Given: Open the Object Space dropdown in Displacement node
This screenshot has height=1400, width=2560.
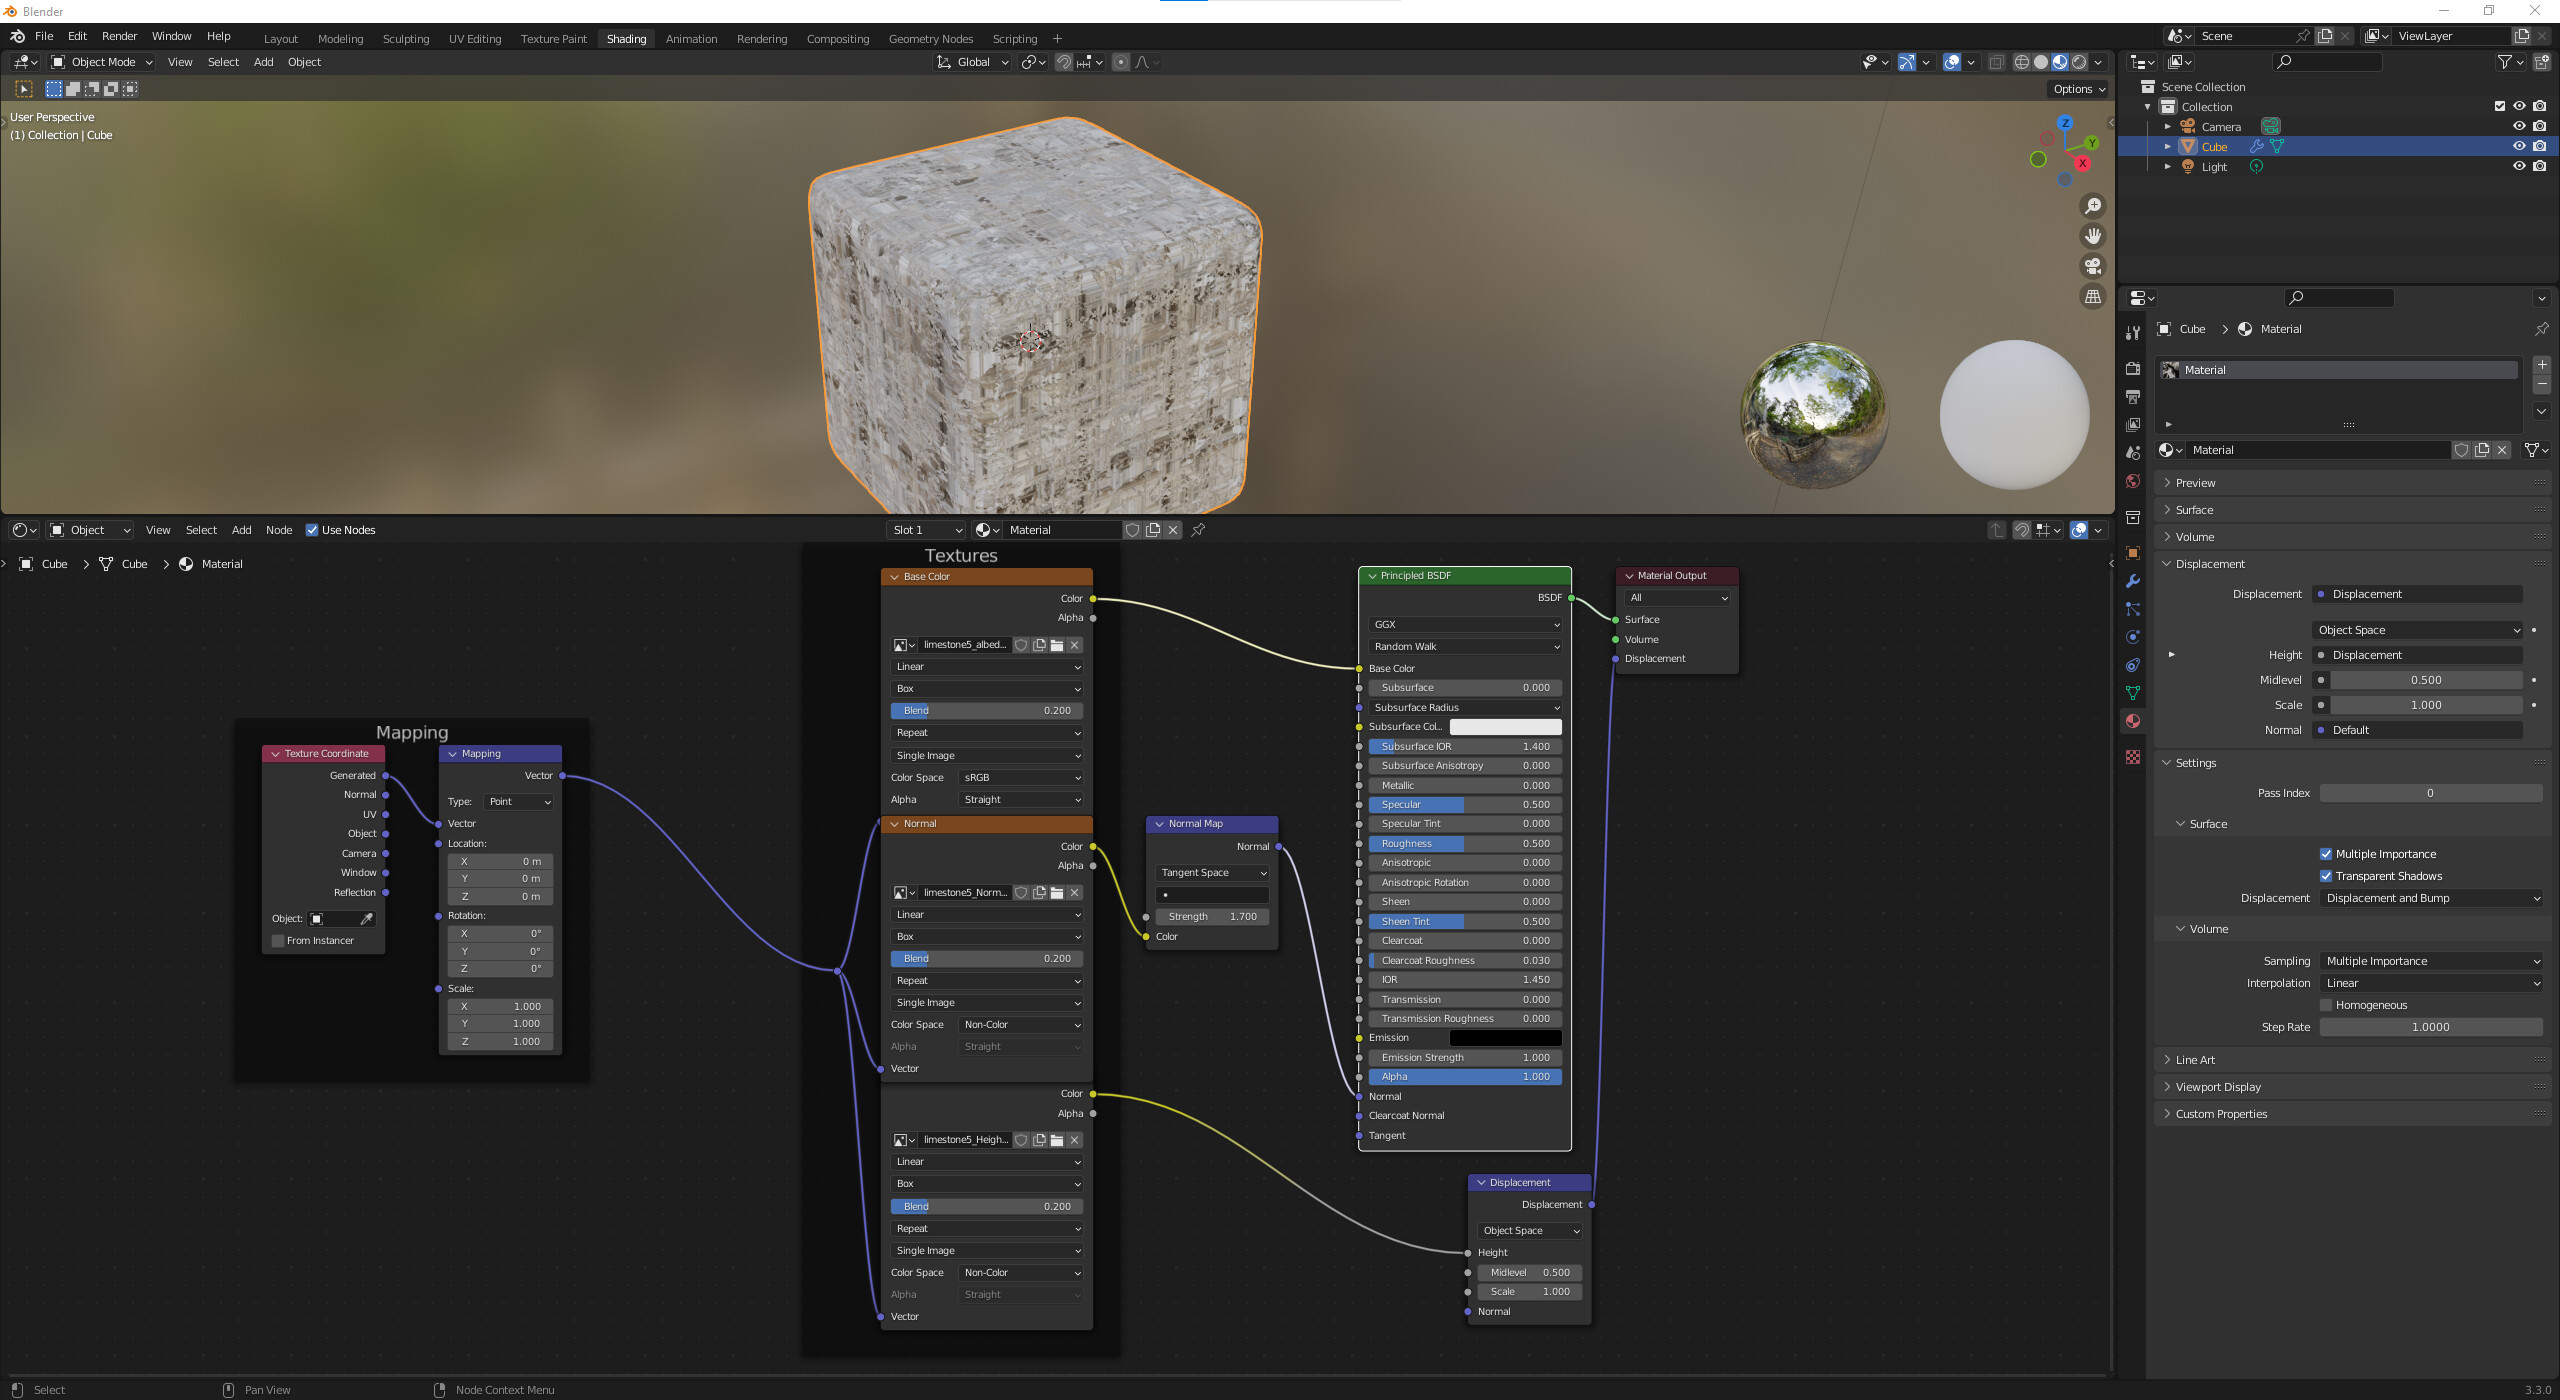Looking at the screenshot, I should (1529, 1230).
